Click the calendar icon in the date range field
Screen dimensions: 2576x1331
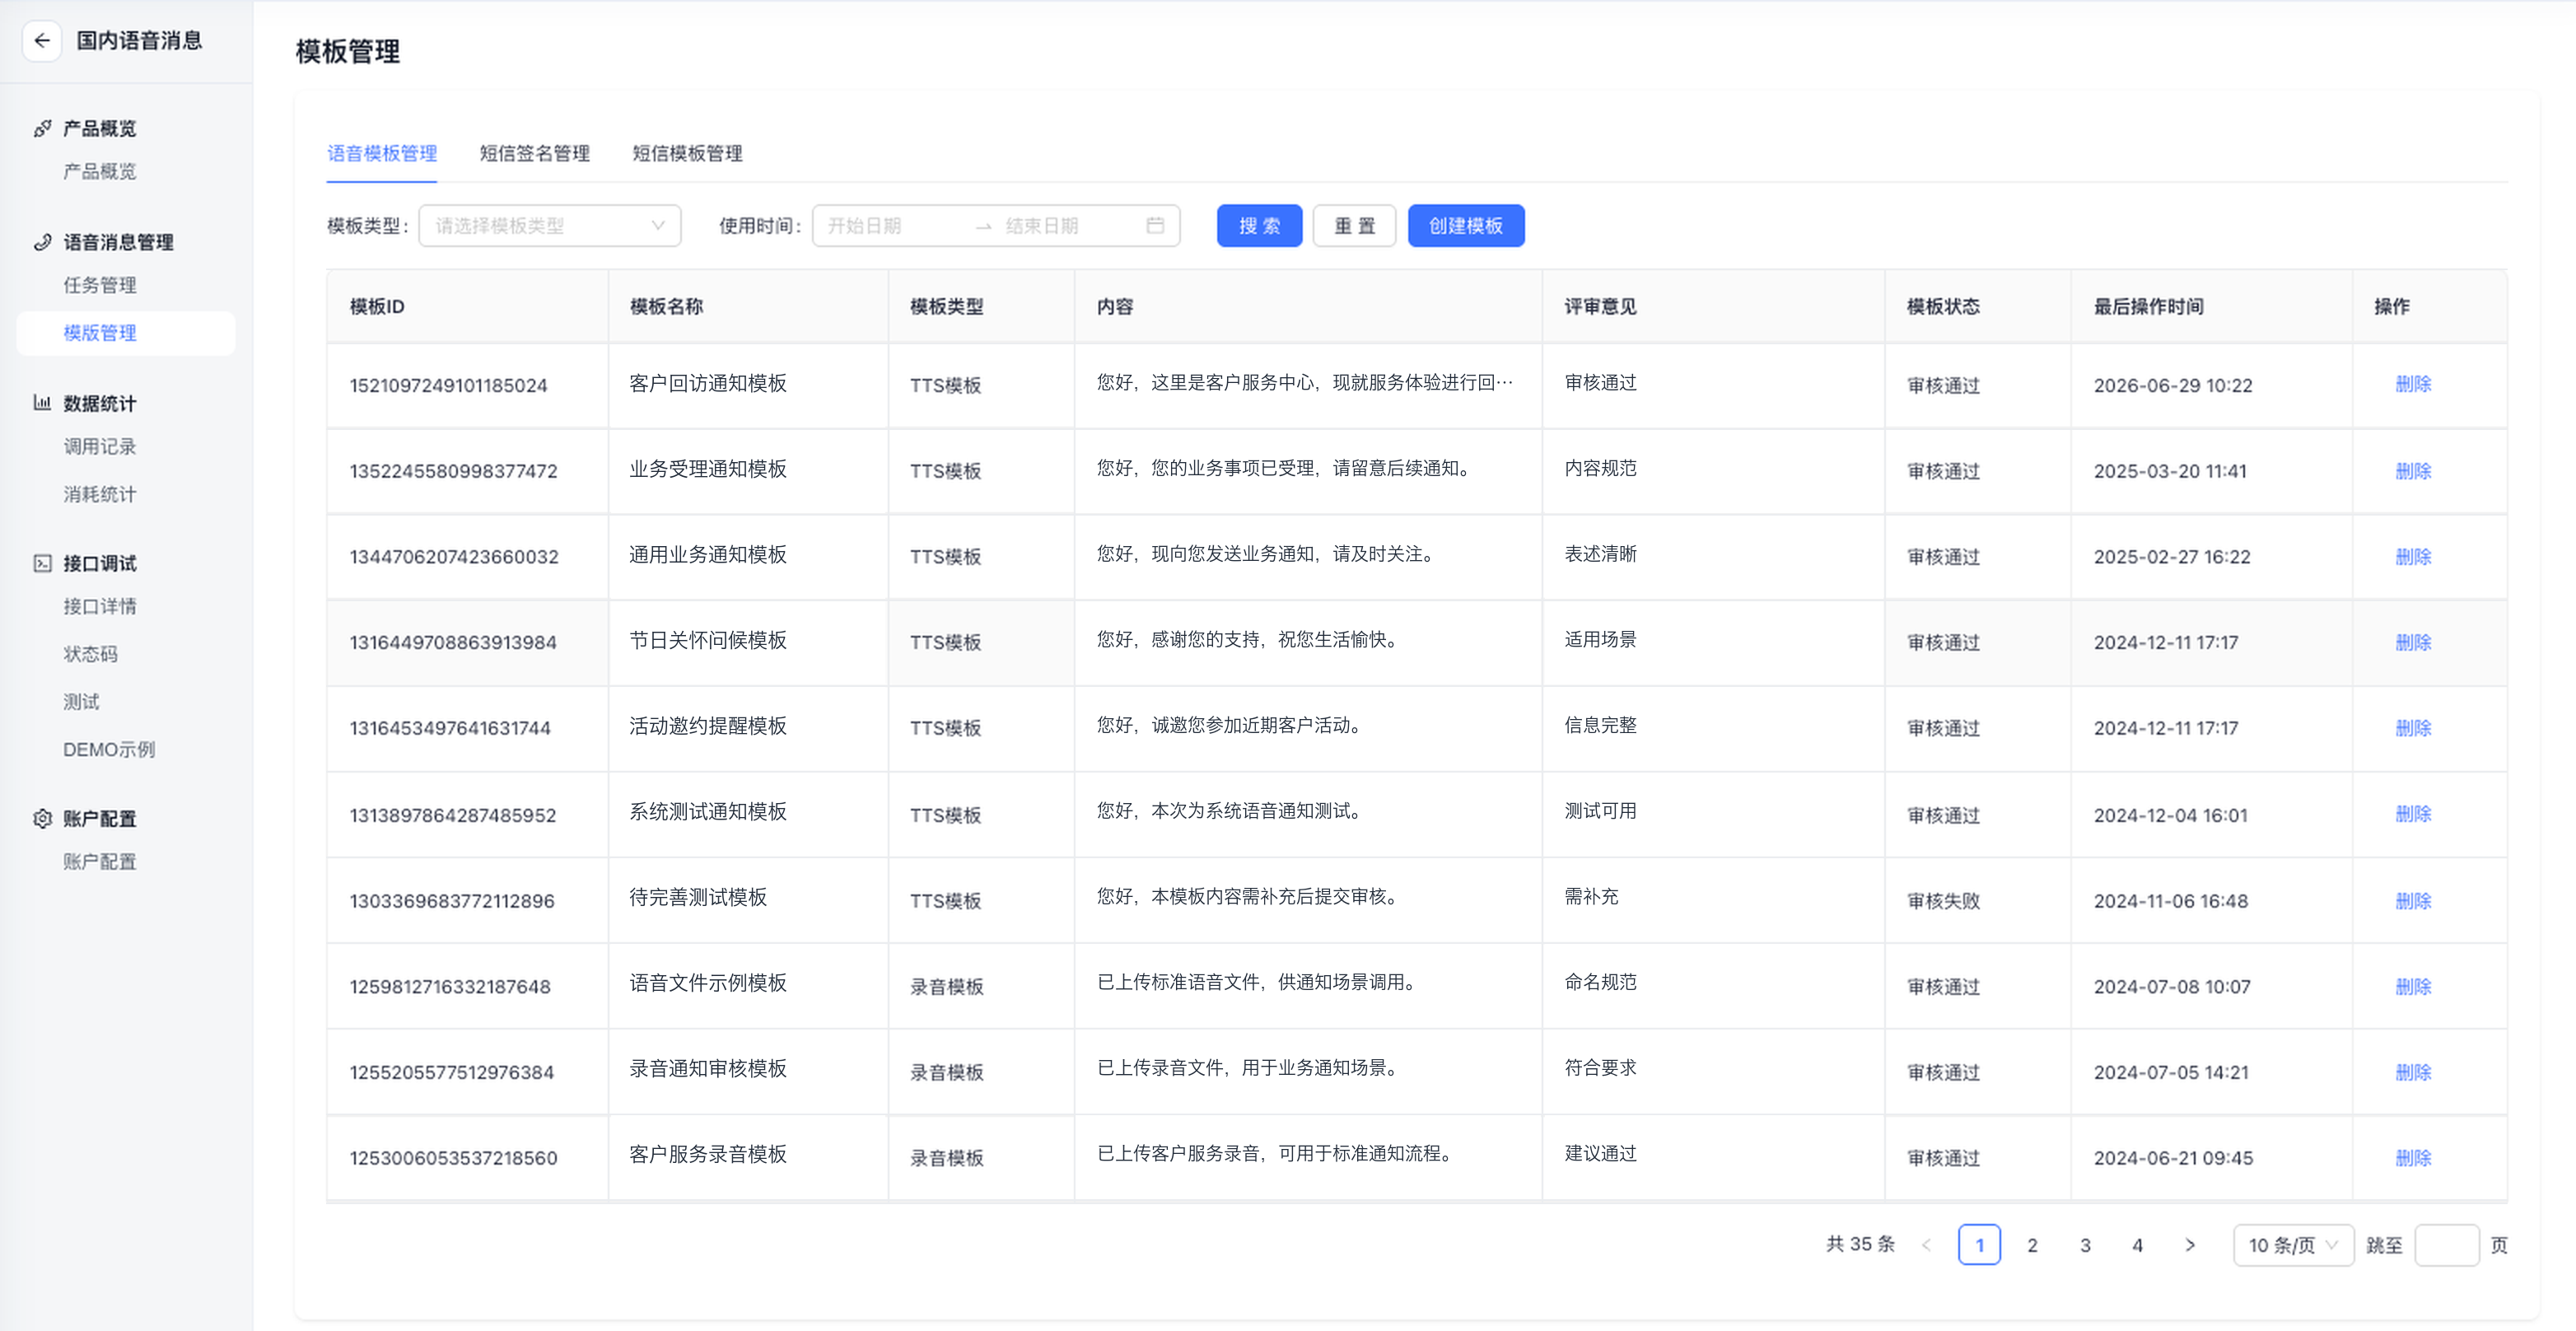pos(1155,225)
